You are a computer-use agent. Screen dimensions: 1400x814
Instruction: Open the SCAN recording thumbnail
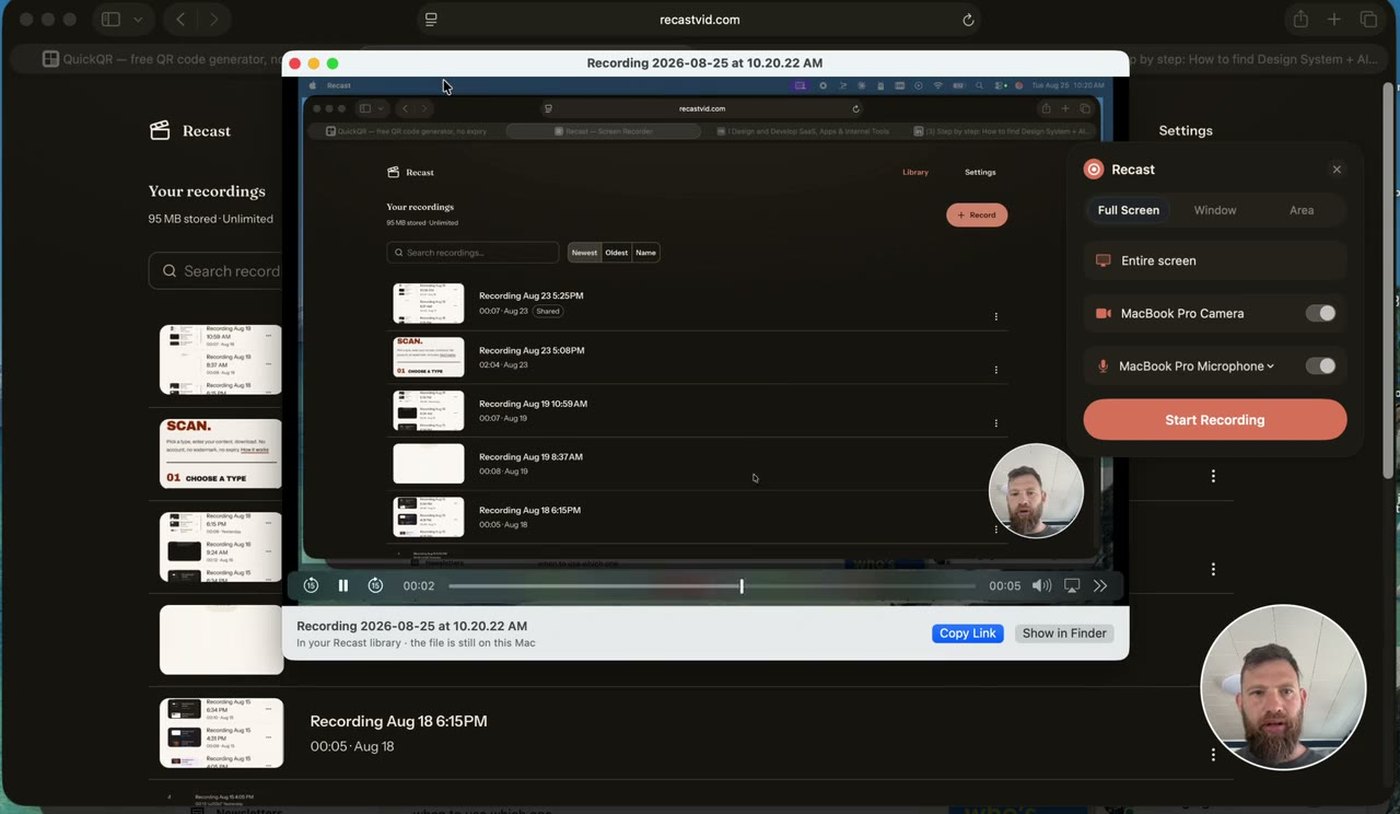click(221, 454)
